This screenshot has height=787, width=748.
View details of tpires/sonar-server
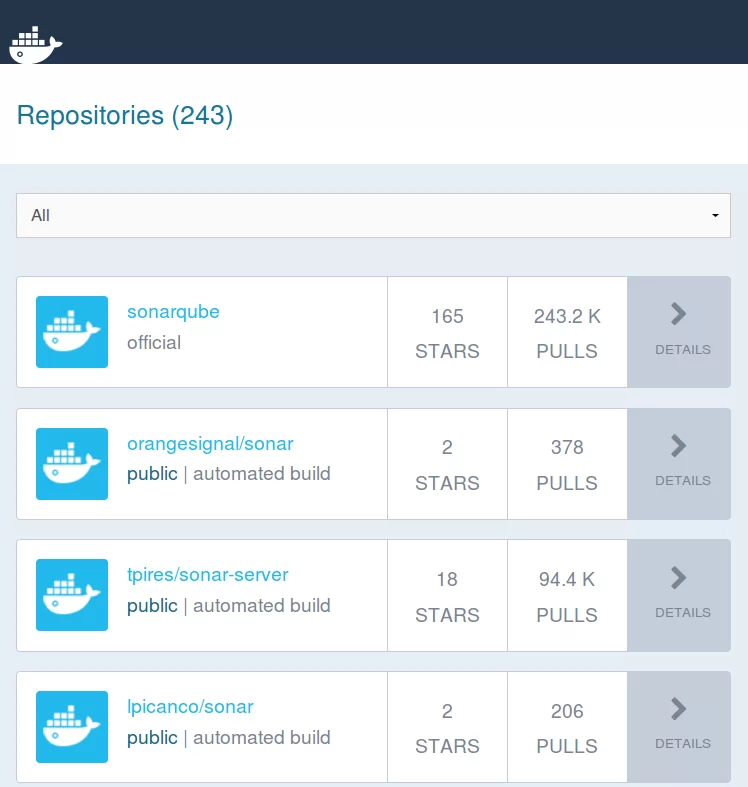pos(679,595)
